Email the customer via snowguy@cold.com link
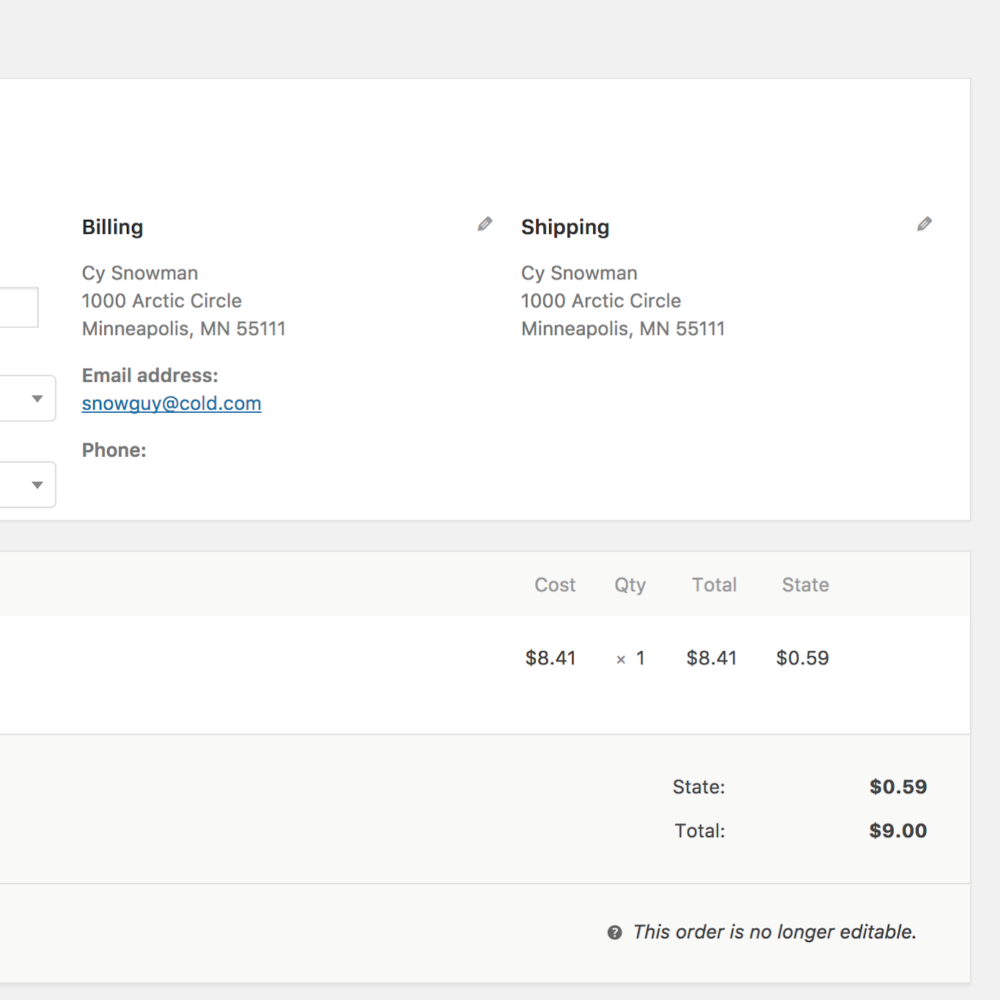This screenshot has width=1000, height=1000. [x=171, y=403]
